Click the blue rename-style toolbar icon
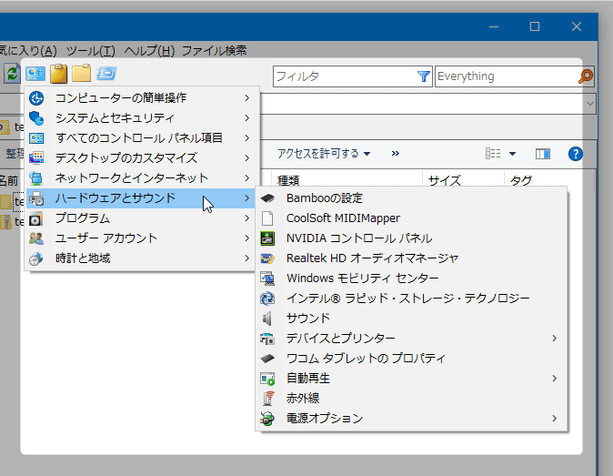 [x=106, y=73]
